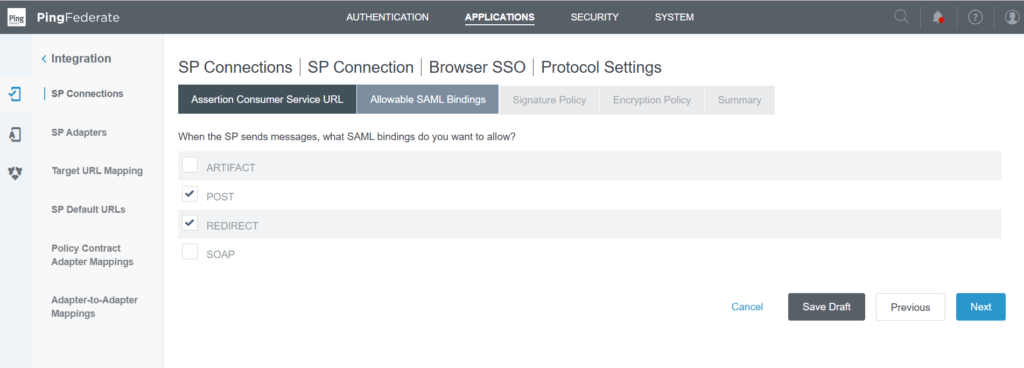Click the Next button

[980, 307]
